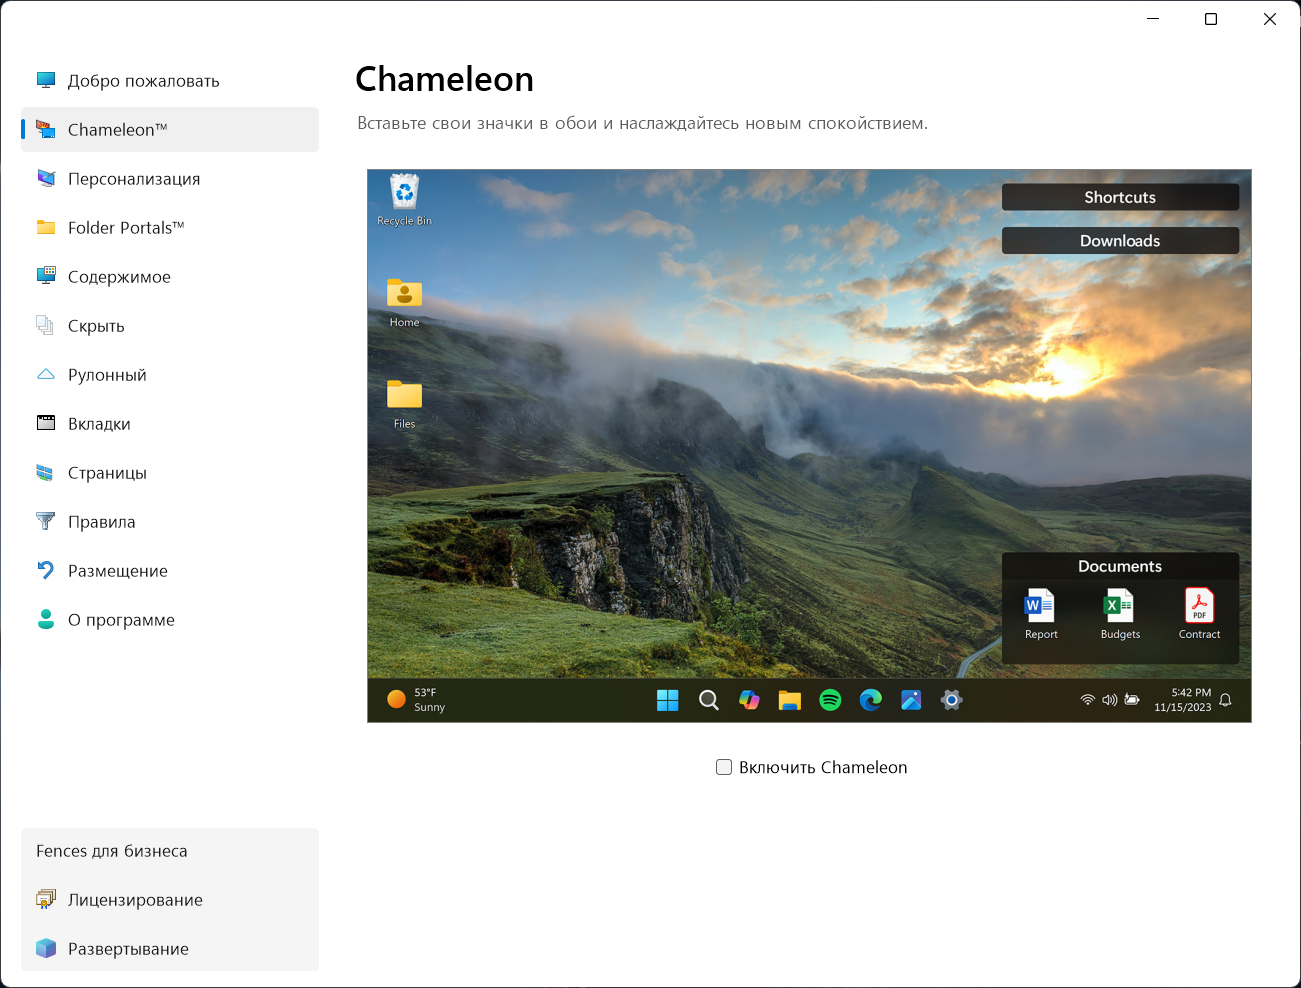Click the Budgets Excel file in the preview

(1120, 613)
